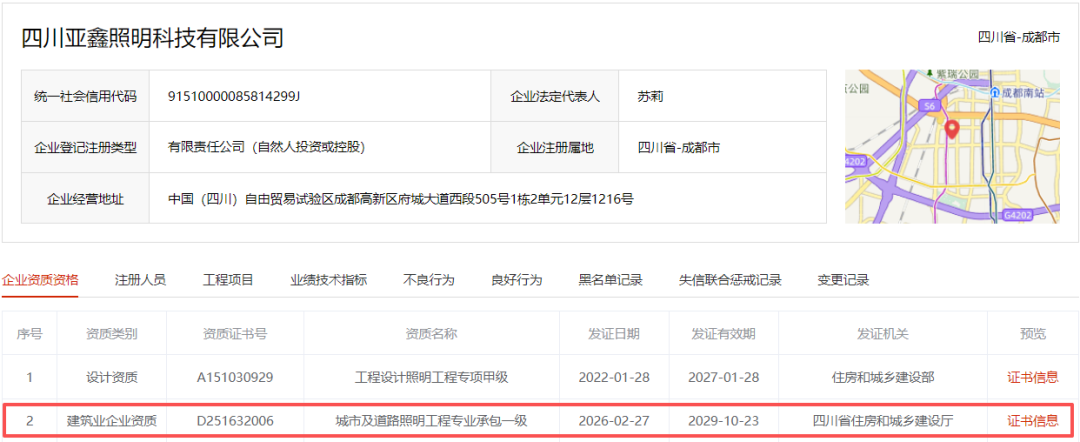Image resolution: width=1080 pixels, height=442 pixels.
Task: Click the business address ending 1216号
Action: pyautogui.click(x=401, y=200)
